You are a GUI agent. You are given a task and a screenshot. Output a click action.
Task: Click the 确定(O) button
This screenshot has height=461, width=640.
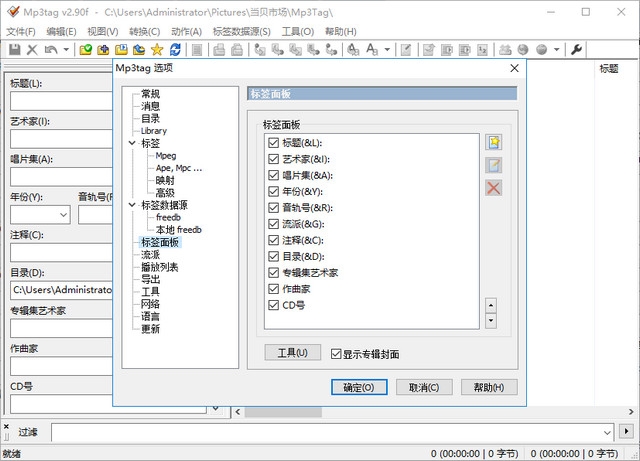pyautogui.click(x=358, y=387)
